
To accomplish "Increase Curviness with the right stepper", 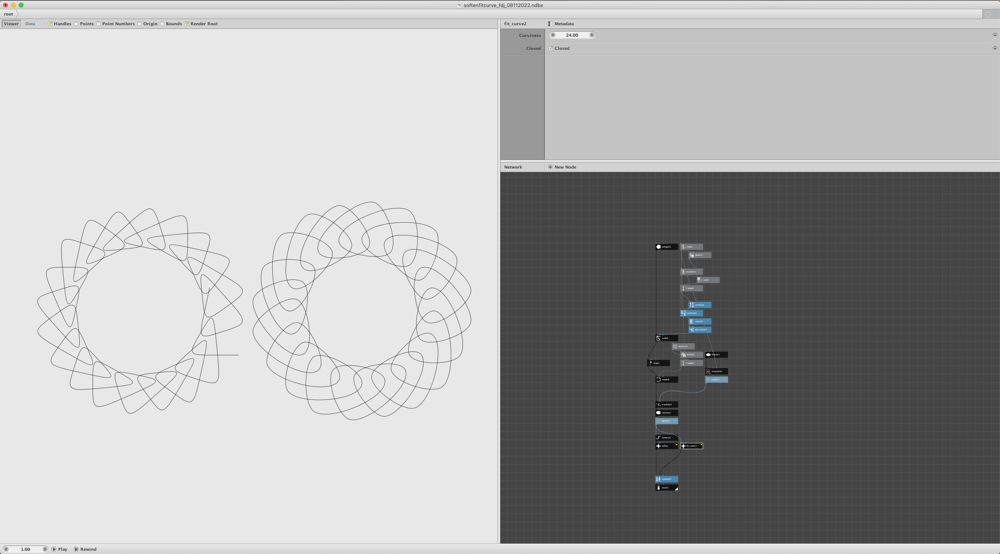I will (591, 35).
